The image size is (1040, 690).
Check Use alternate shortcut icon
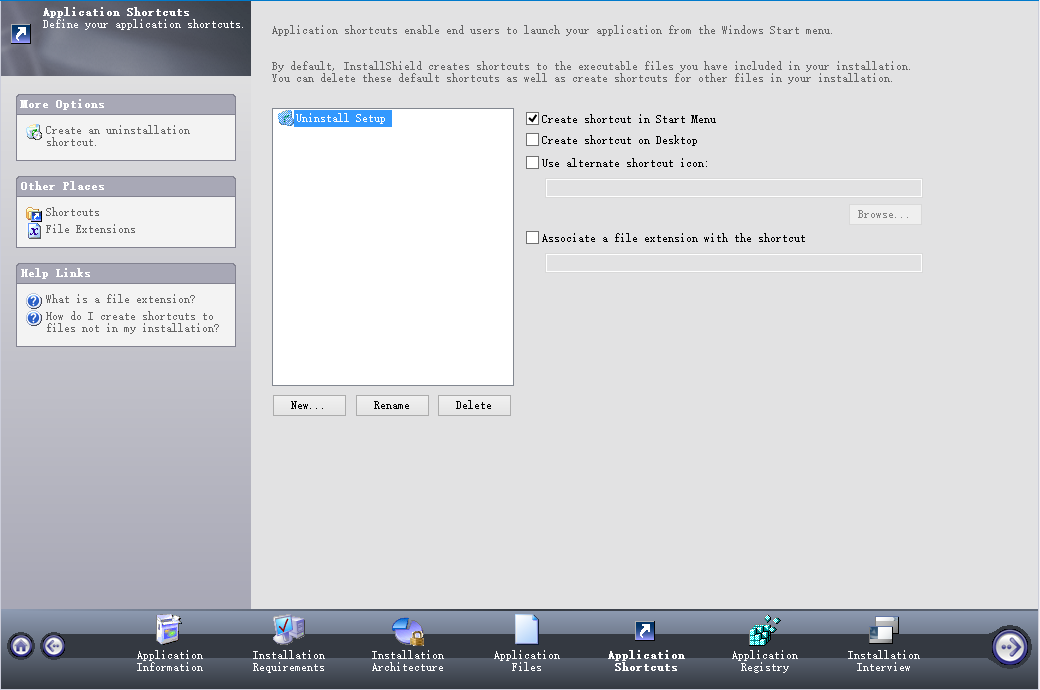pos(533,162)
